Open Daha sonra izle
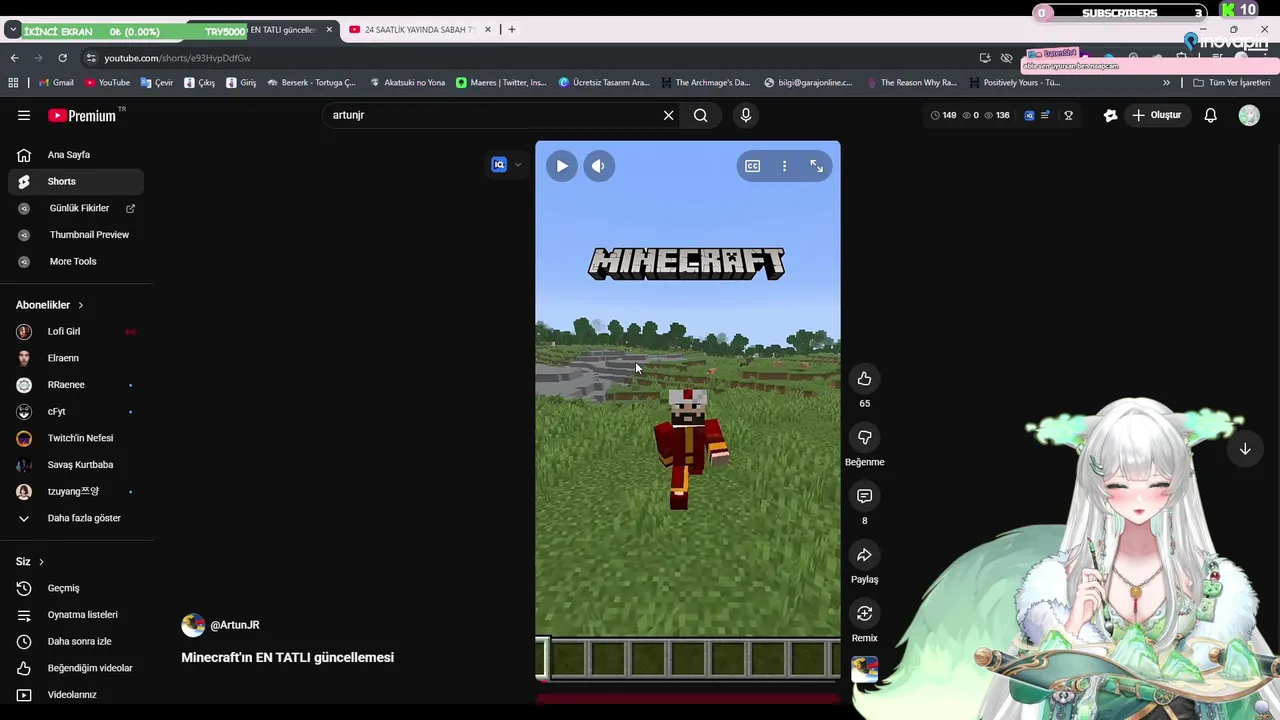This screenshot has width=1280, height=720. [x=76, y=641]
